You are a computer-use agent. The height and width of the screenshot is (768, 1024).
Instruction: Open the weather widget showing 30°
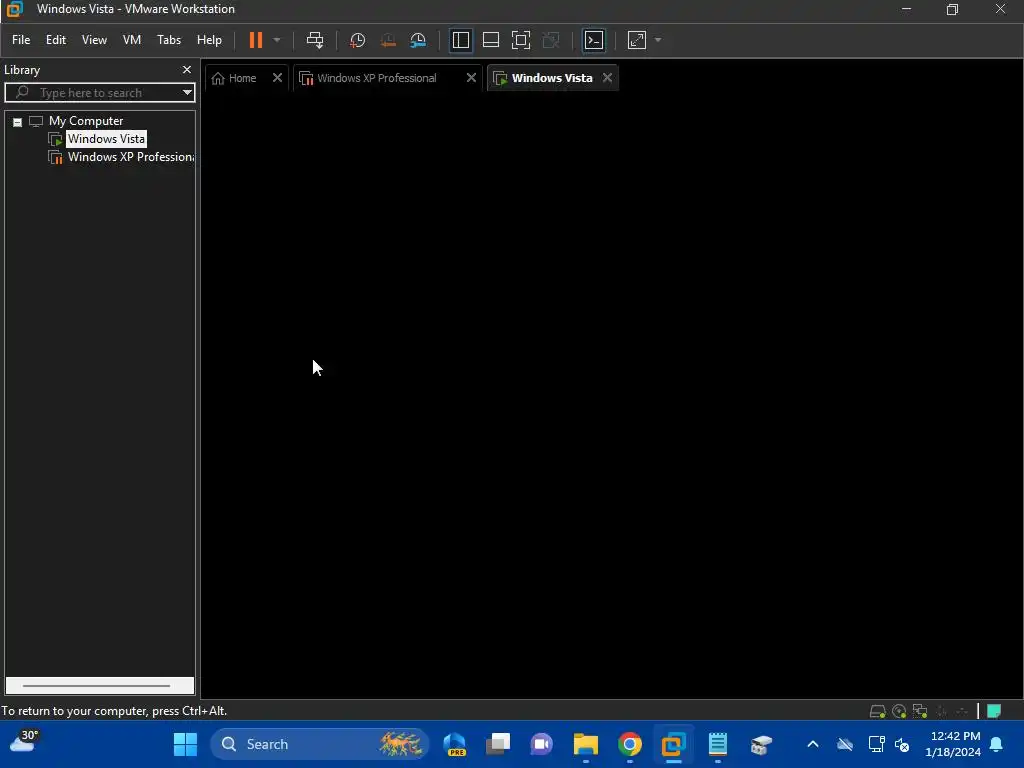[24, 743]
